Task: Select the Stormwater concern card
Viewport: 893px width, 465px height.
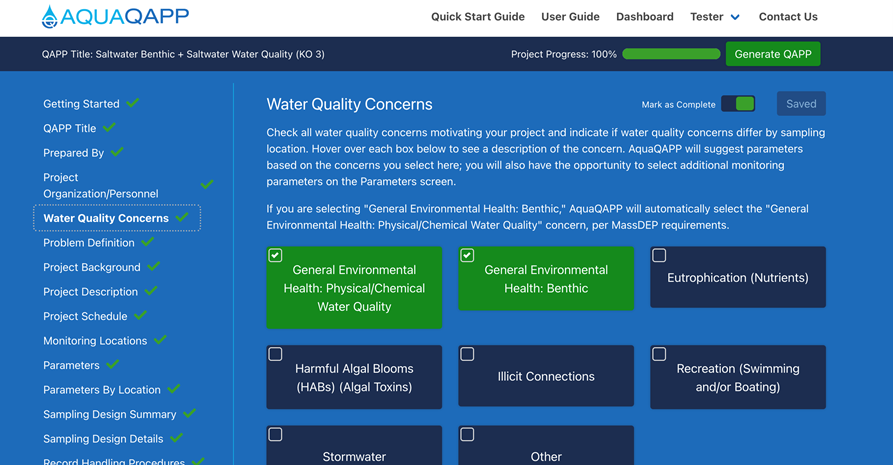Action: pyautogui.click(x=354, y=446)
